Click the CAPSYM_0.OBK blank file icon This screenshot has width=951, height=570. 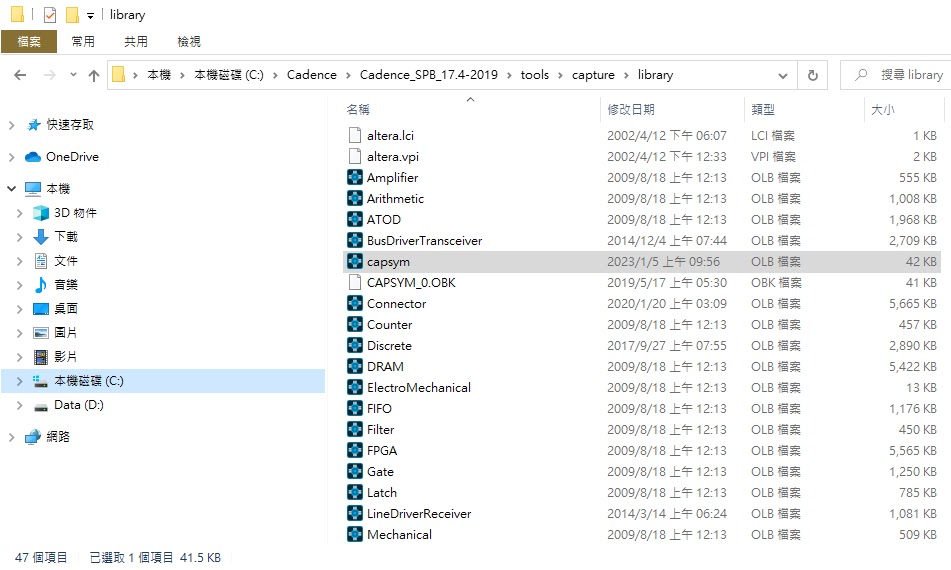click(355, 283)
